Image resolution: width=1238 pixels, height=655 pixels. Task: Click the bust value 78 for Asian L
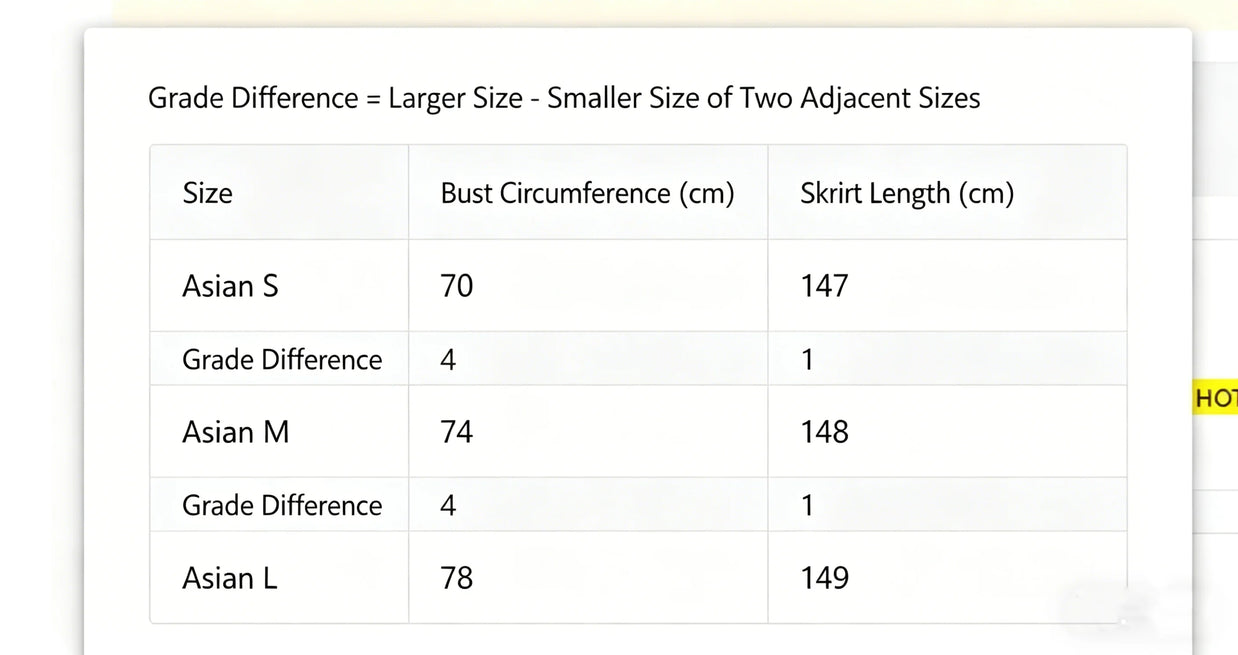tap(457, 578)
